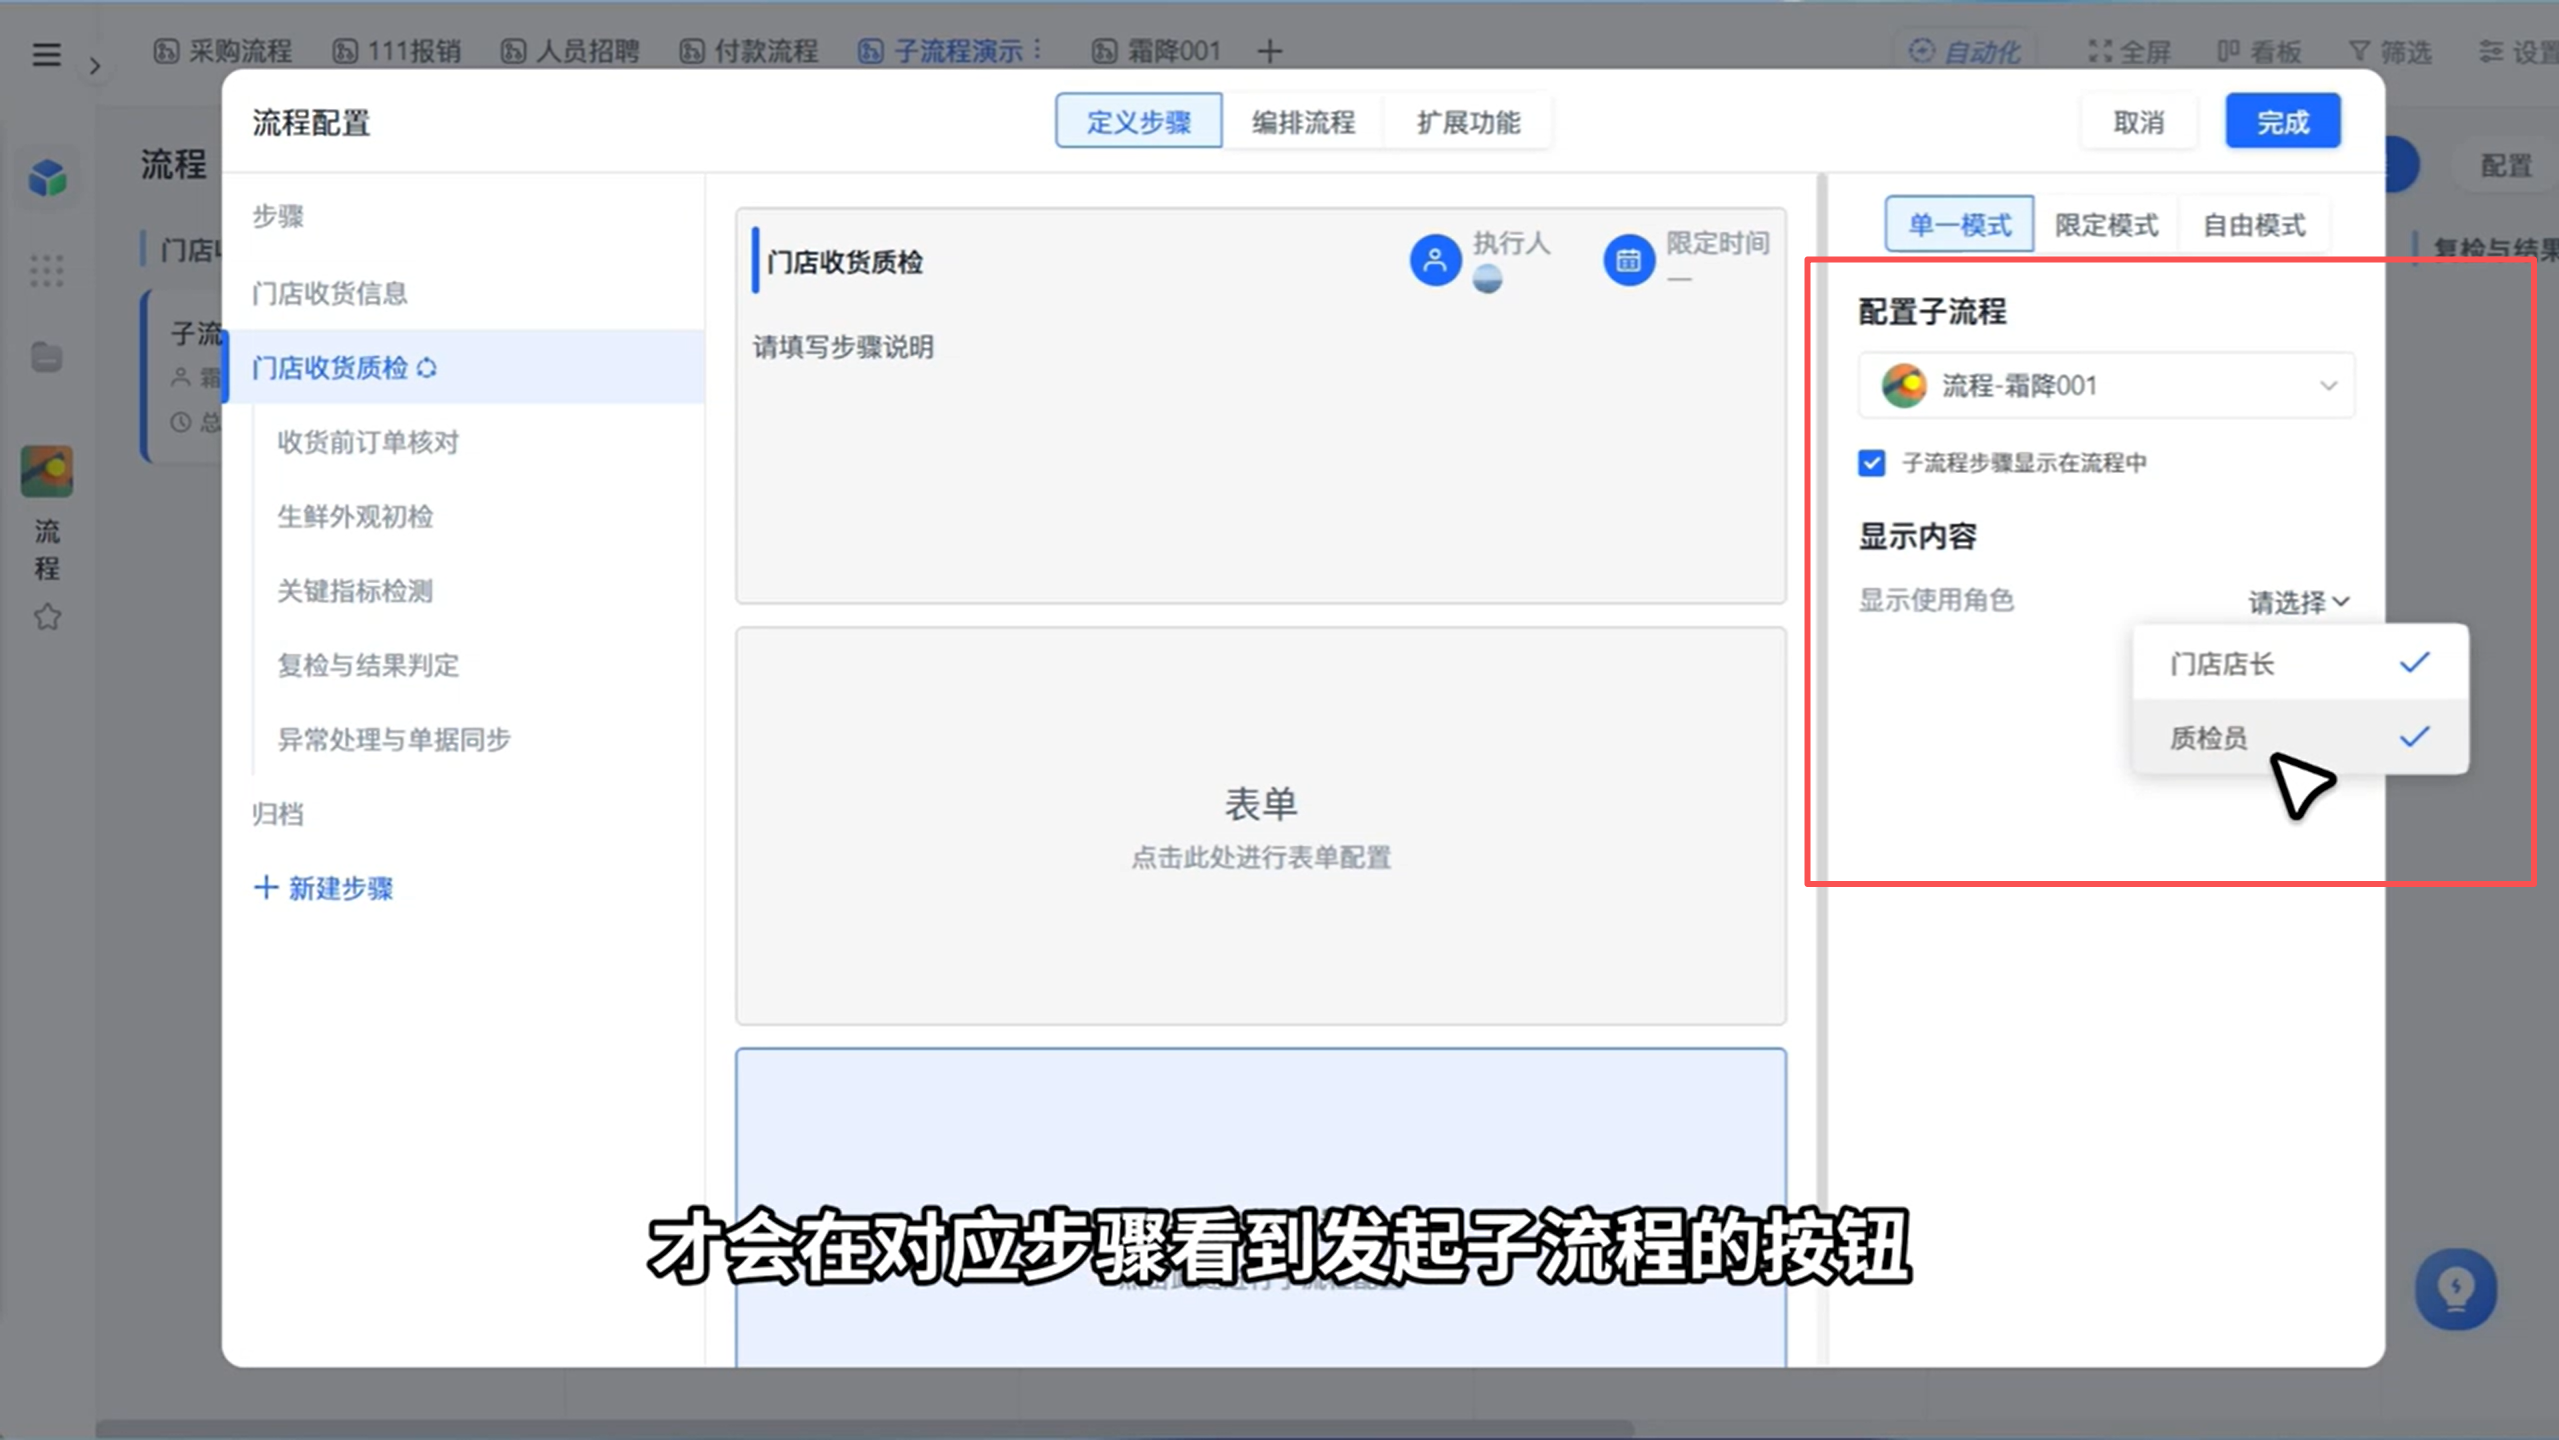Switch to the 111报销 tab
The image size is (2559, 1440).
point(397,50)
